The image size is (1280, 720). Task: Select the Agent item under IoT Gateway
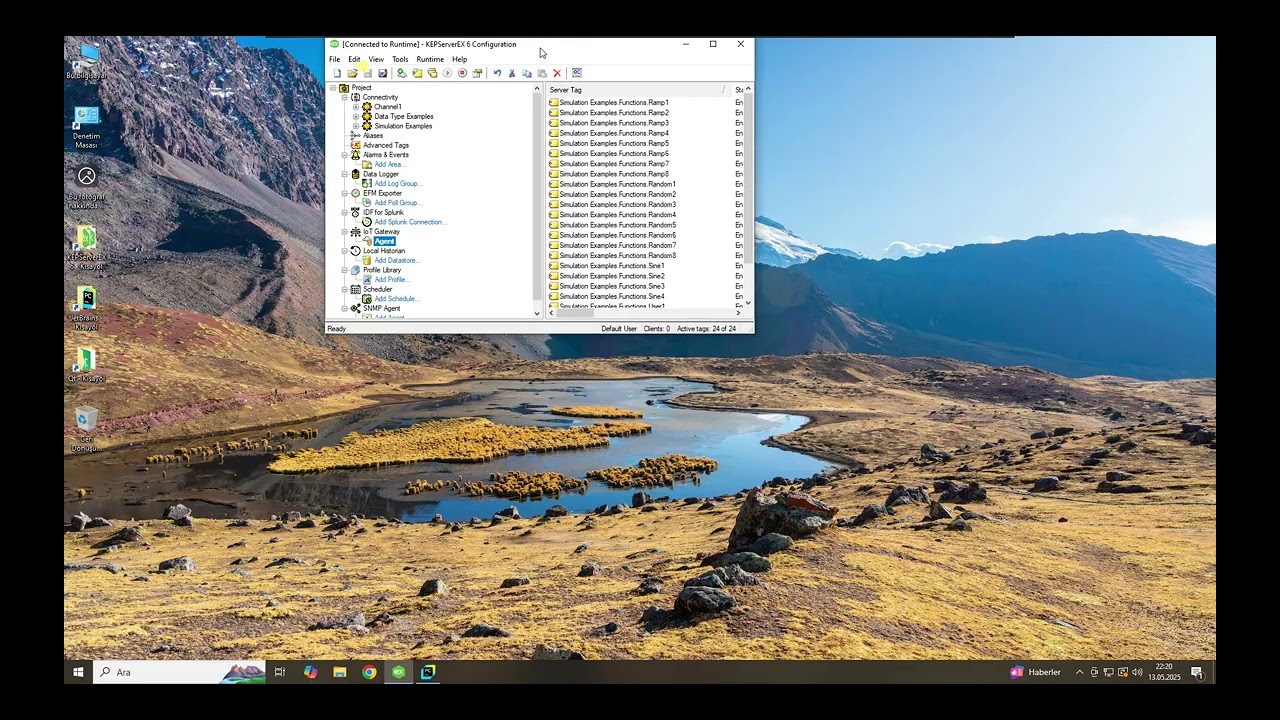pyautogui.click(x=384, y=241)
